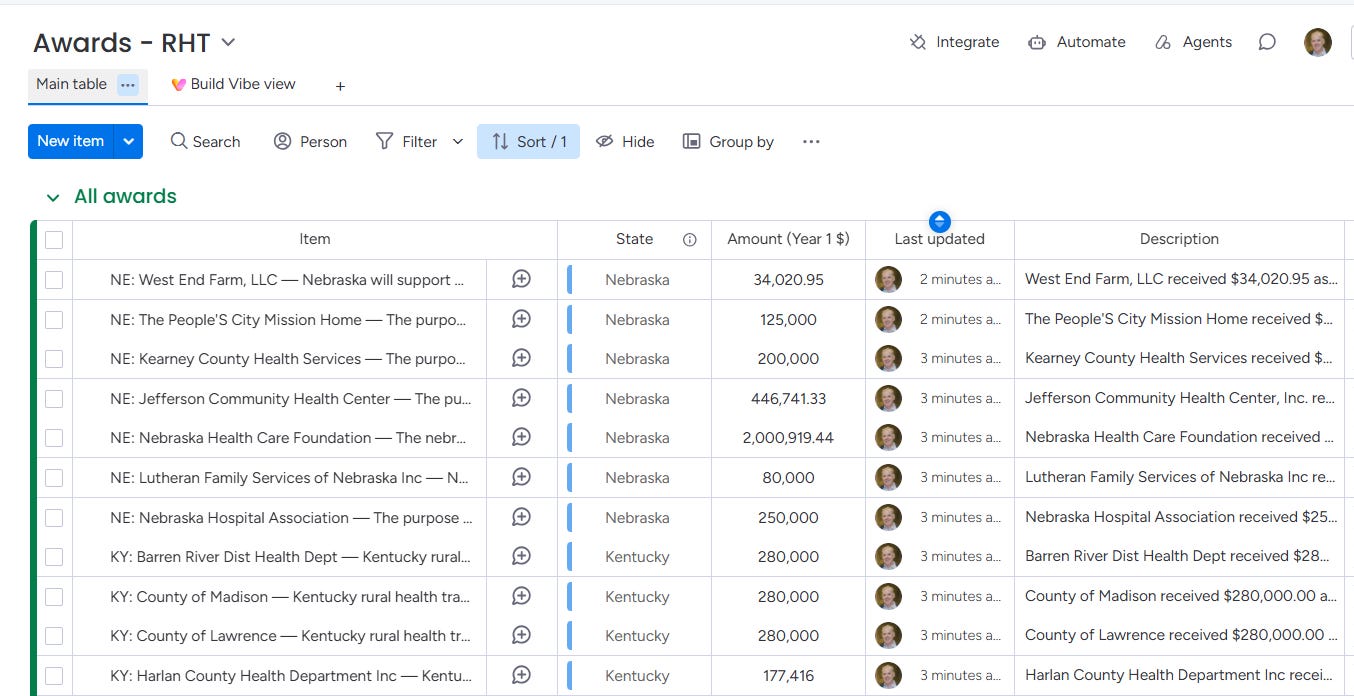Switch to the Main table tab

pyautogui.click(x=71, y=84)
